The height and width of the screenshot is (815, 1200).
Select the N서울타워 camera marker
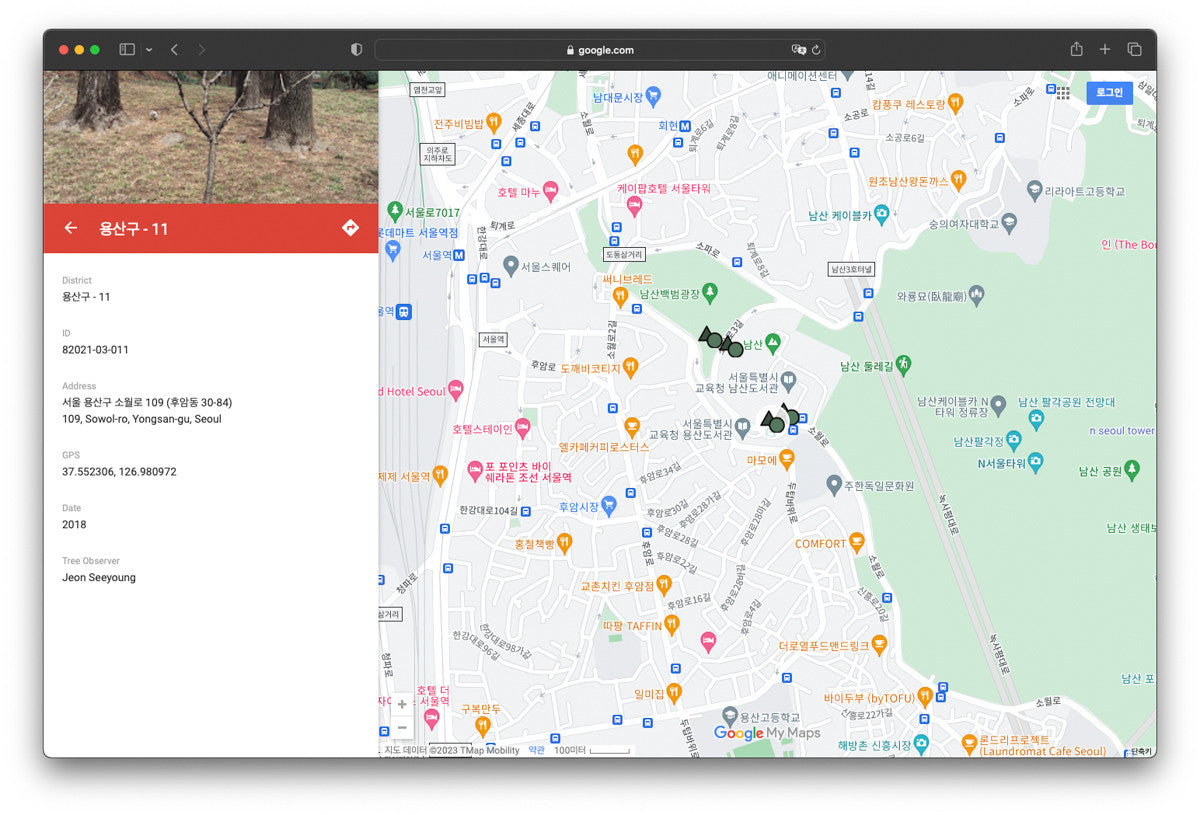point(1036,462)
